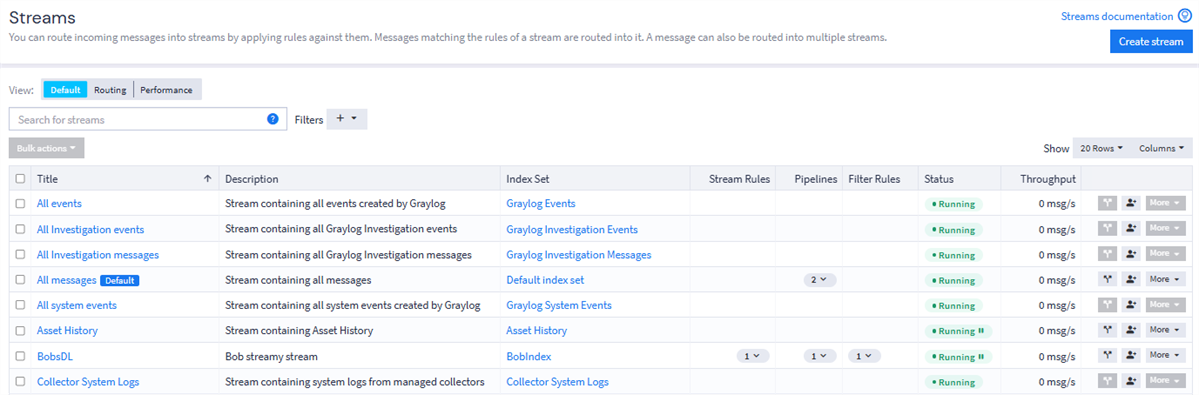The height and width of the screenshot is (395, 1199).
Task: Switch to the Performance view
Action: point(167,89)
